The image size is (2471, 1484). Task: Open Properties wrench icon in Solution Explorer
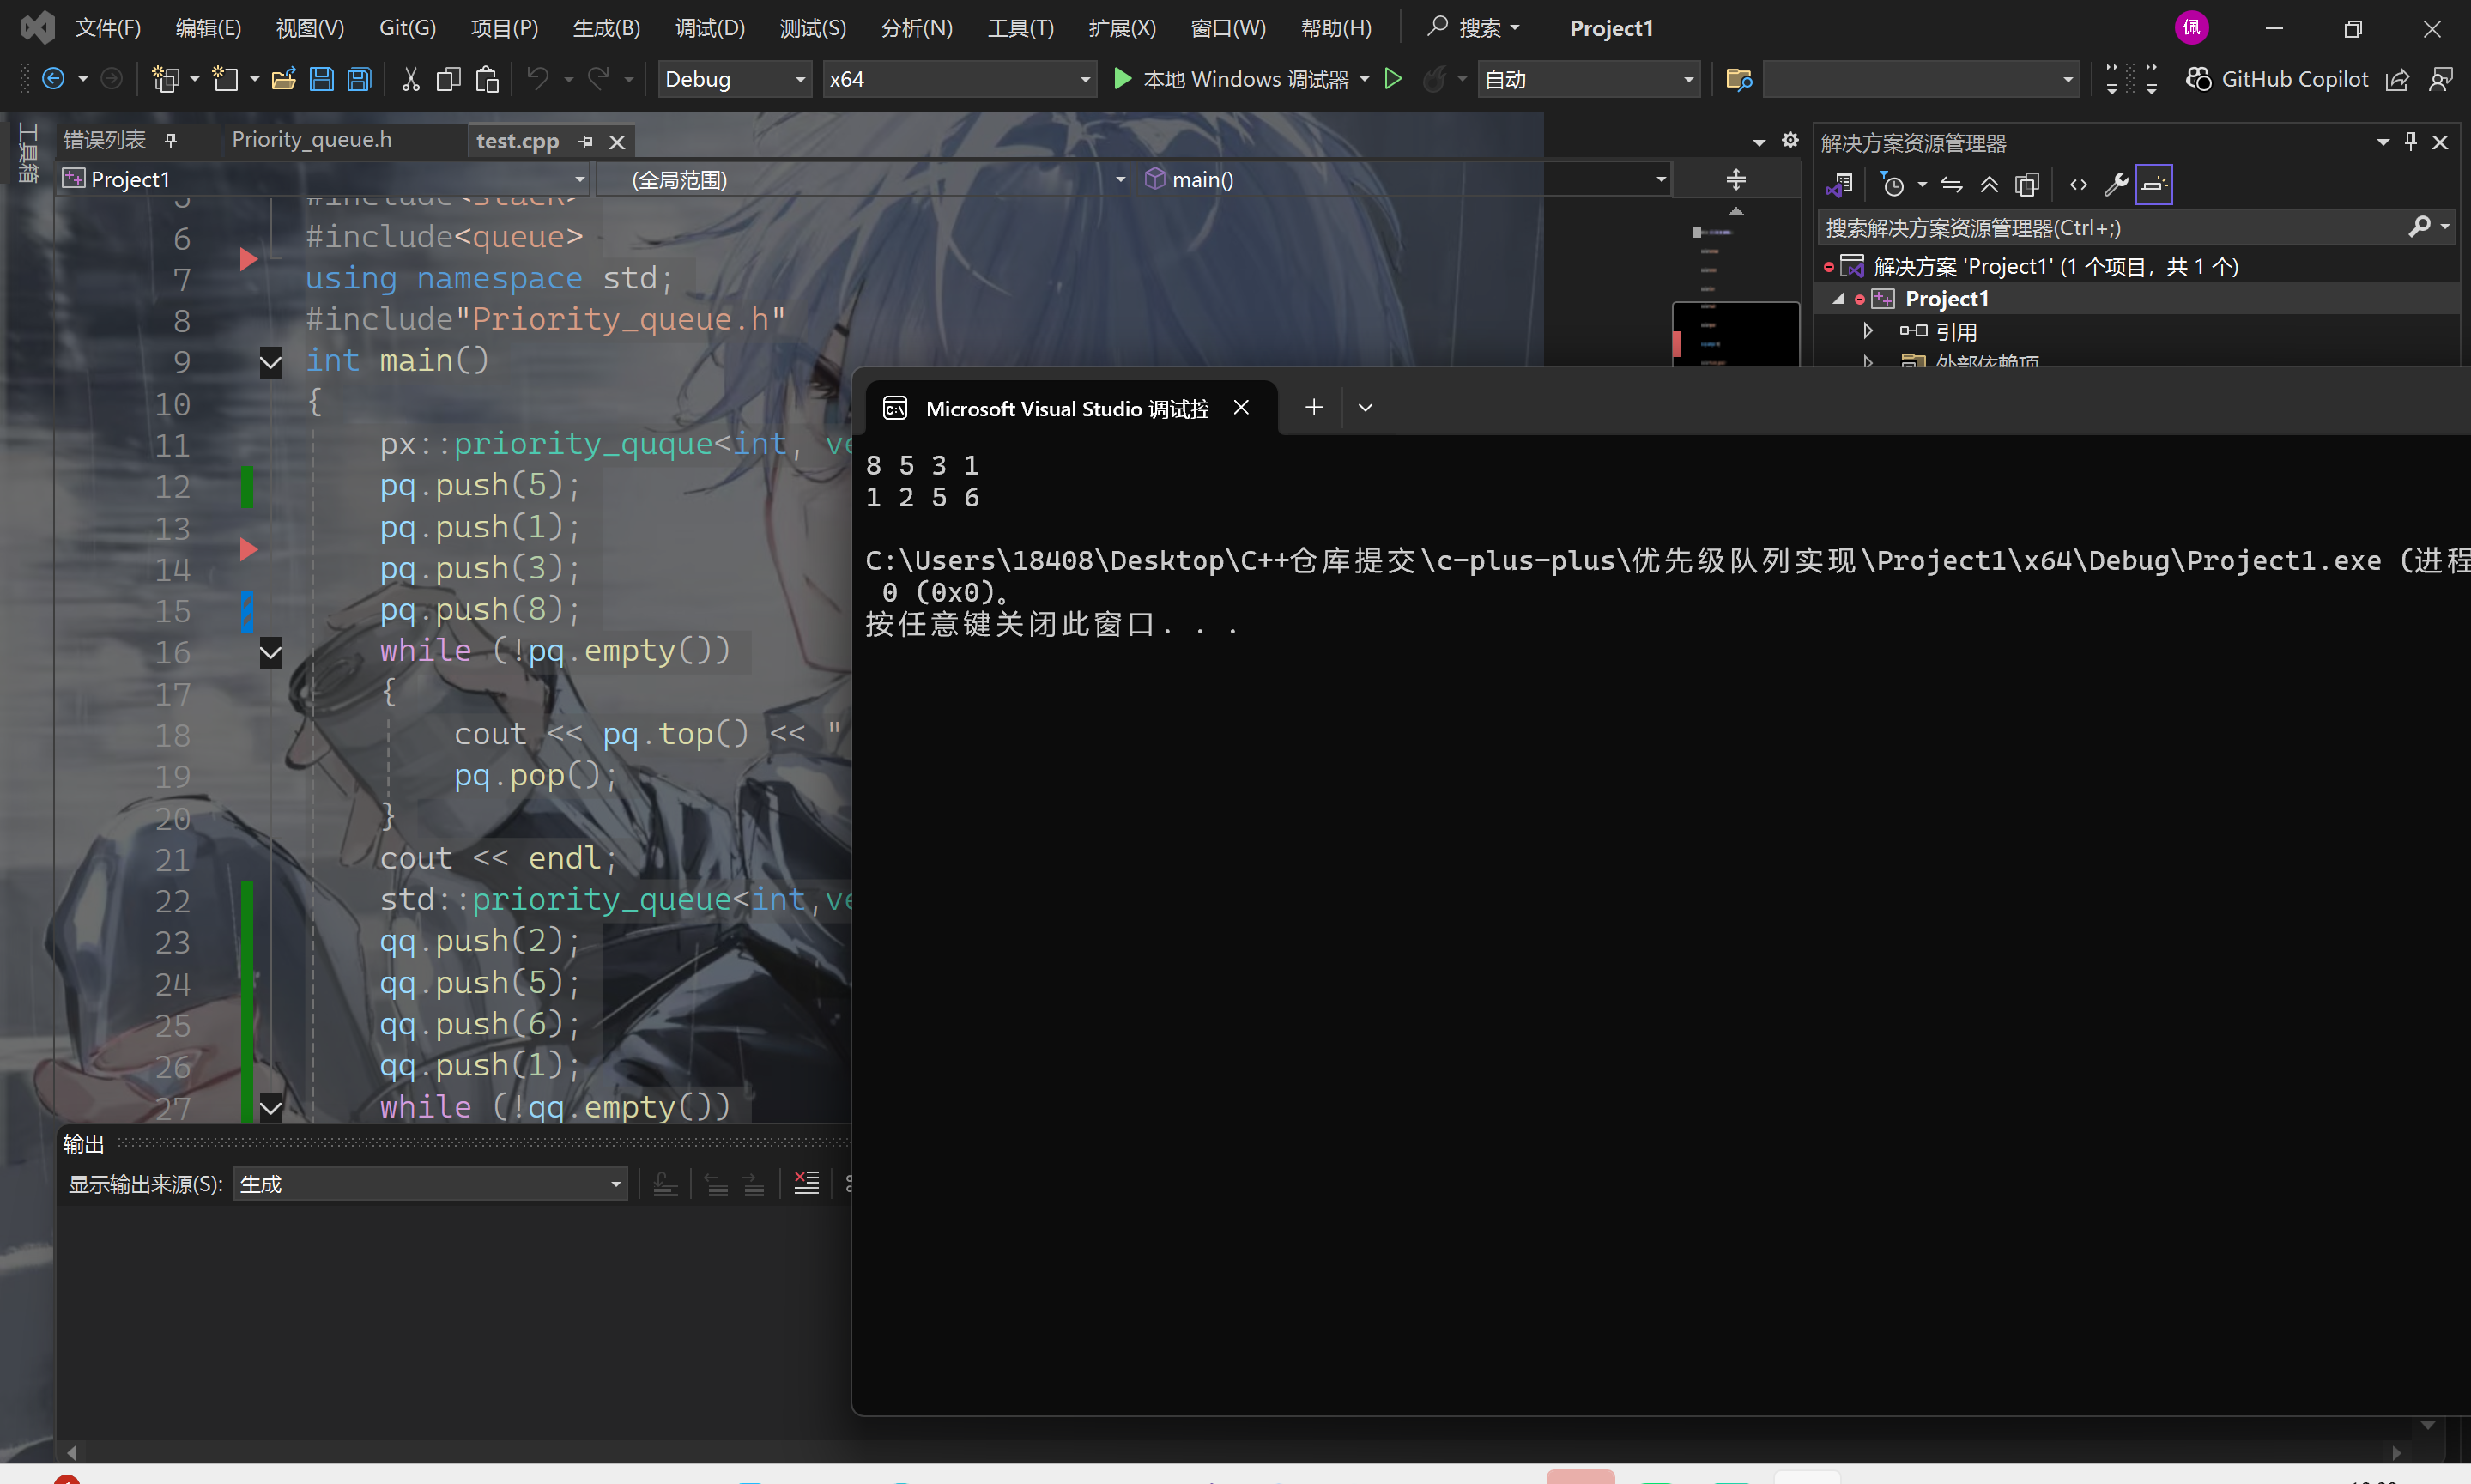(x=2116, y=184)
